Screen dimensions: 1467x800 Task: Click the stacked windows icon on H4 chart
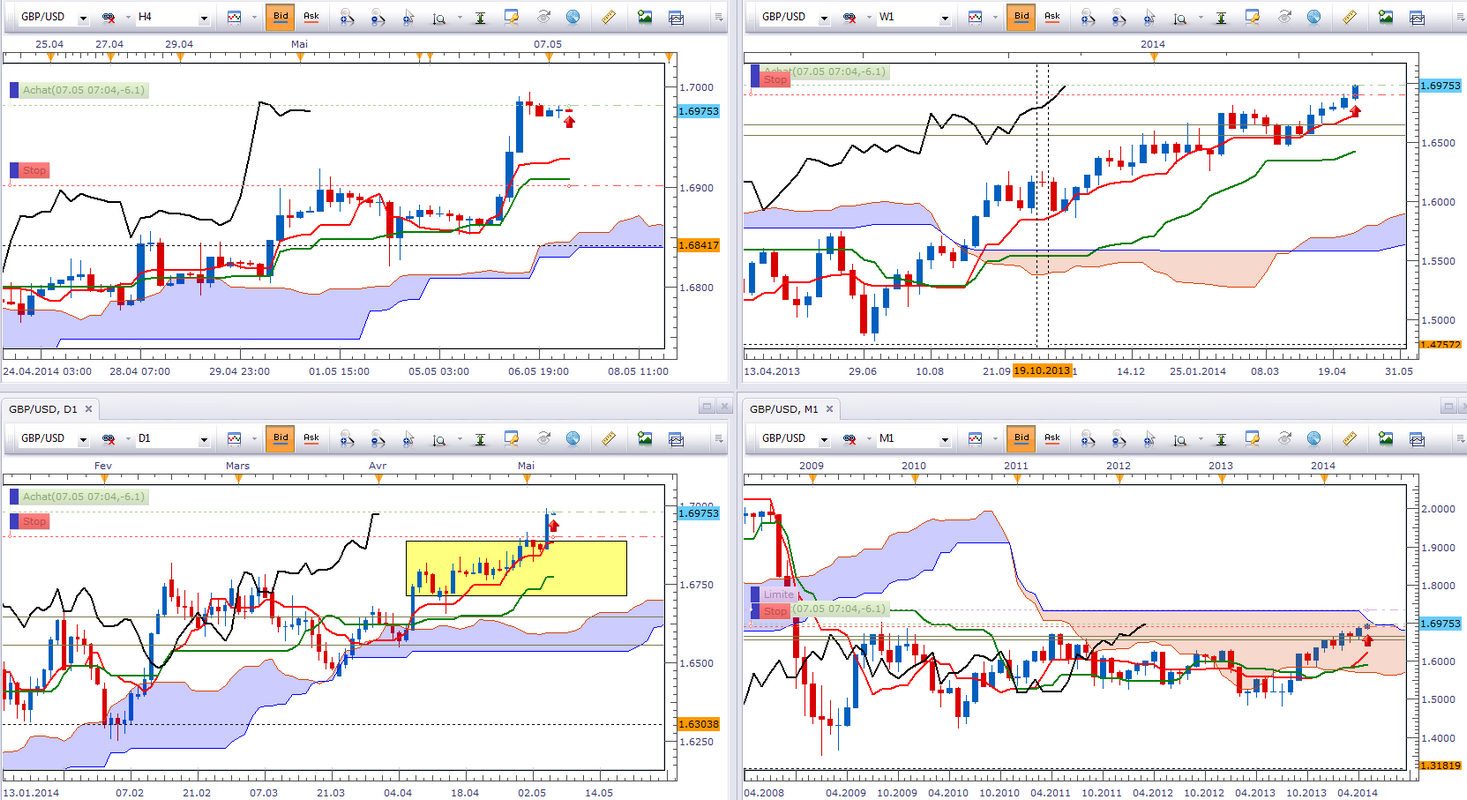point(677,17)
